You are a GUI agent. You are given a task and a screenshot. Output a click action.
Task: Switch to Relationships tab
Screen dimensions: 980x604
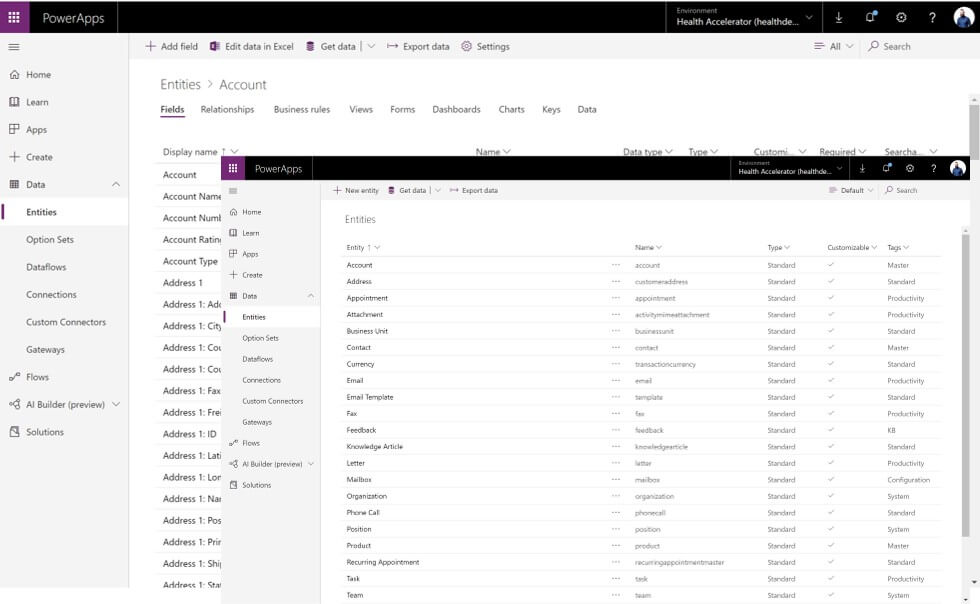click(228, 109)
